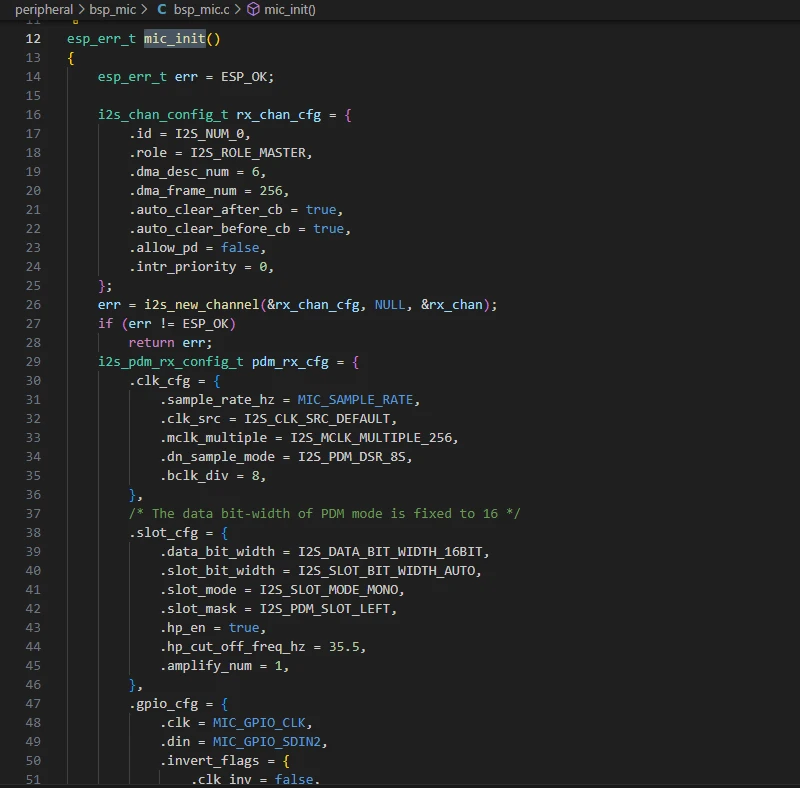Click the C file icon in breadcrumb

(162, 9)
